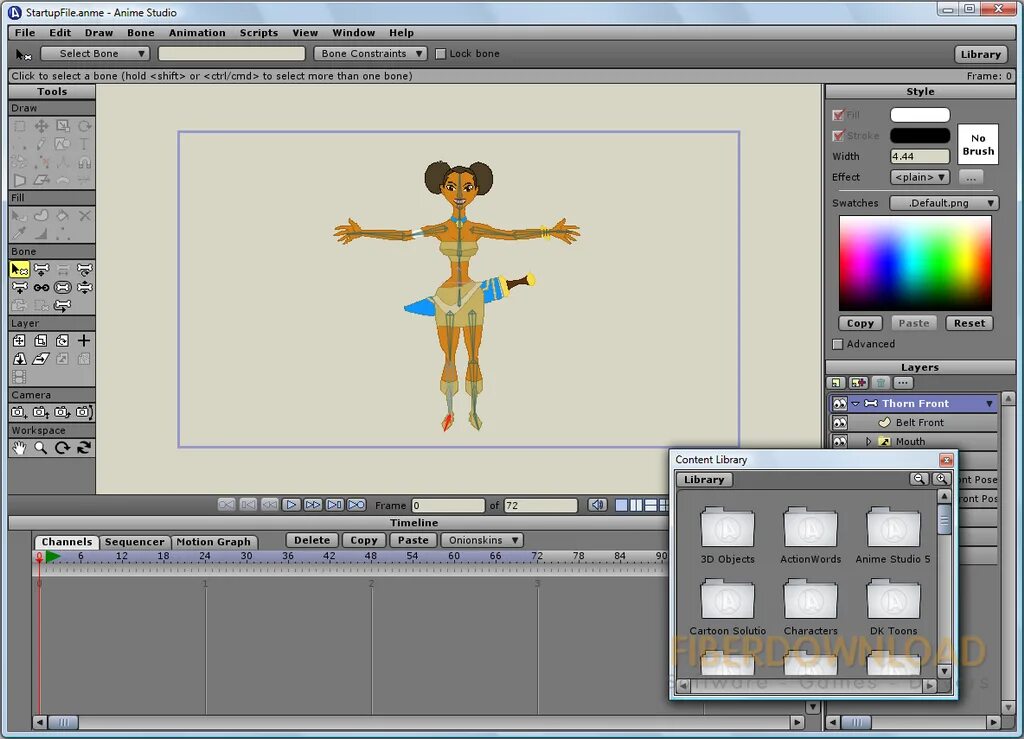Click the Delete Layer trash icon
This screenshot has width=1024, height=739.
pyautogui.click(x=880, y=383)
